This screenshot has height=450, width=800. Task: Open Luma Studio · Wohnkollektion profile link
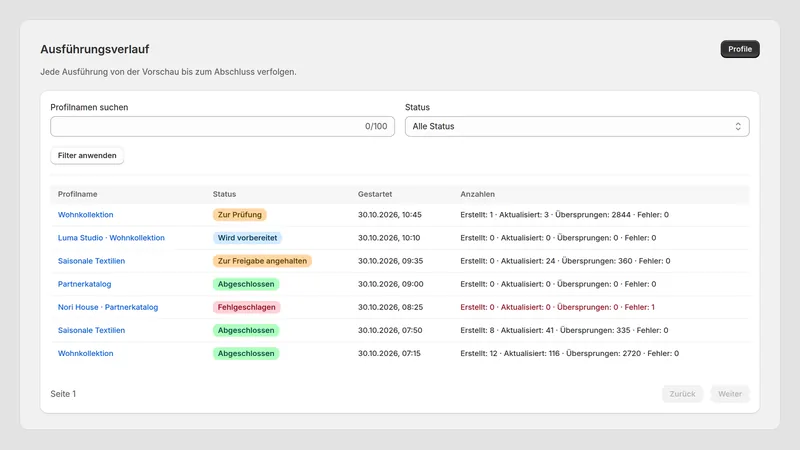[111, 238]
